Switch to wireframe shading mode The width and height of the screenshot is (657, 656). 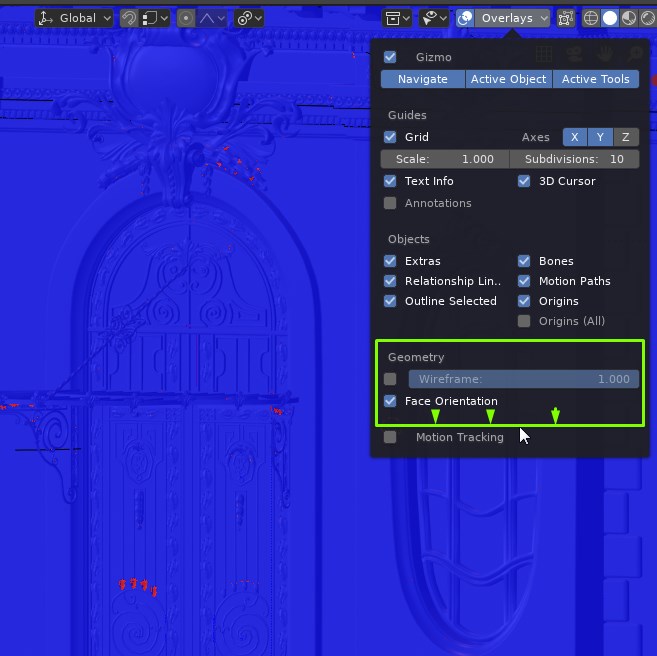(x=591, y=18)
